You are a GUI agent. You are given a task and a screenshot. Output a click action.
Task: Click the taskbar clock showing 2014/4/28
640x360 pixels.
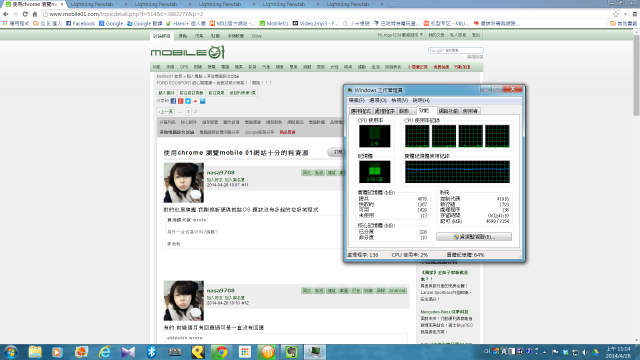pyautogui.click(x=618, y=353)
